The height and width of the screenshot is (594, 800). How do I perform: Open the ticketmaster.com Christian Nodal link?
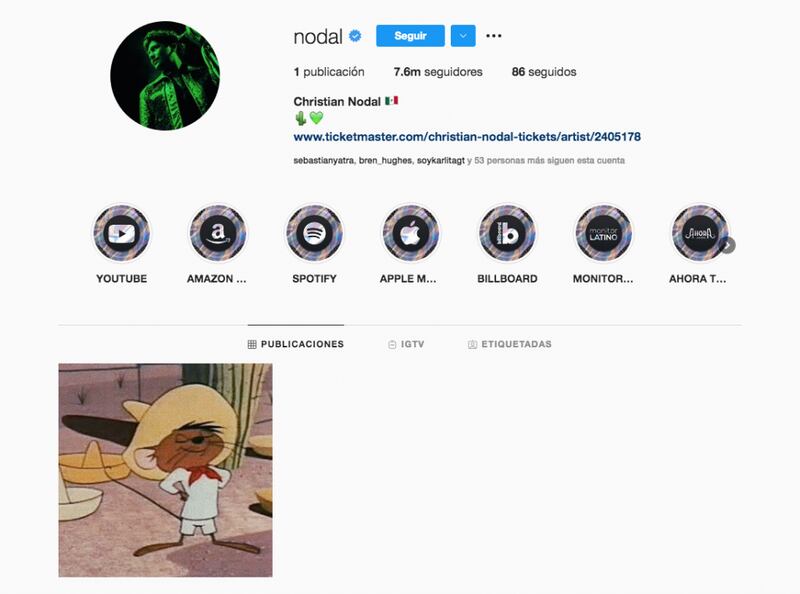point(467,137)
